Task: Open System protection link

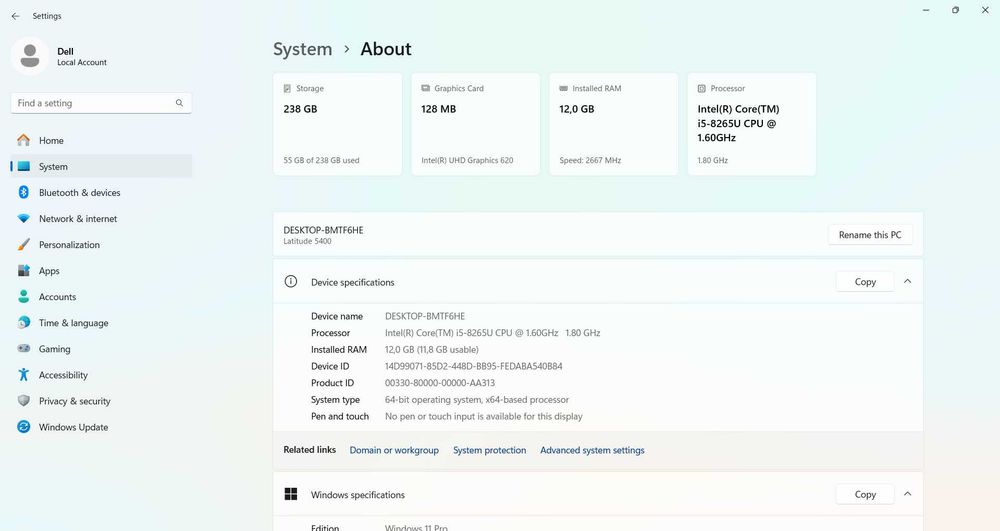Action: [x=490, y=450]
